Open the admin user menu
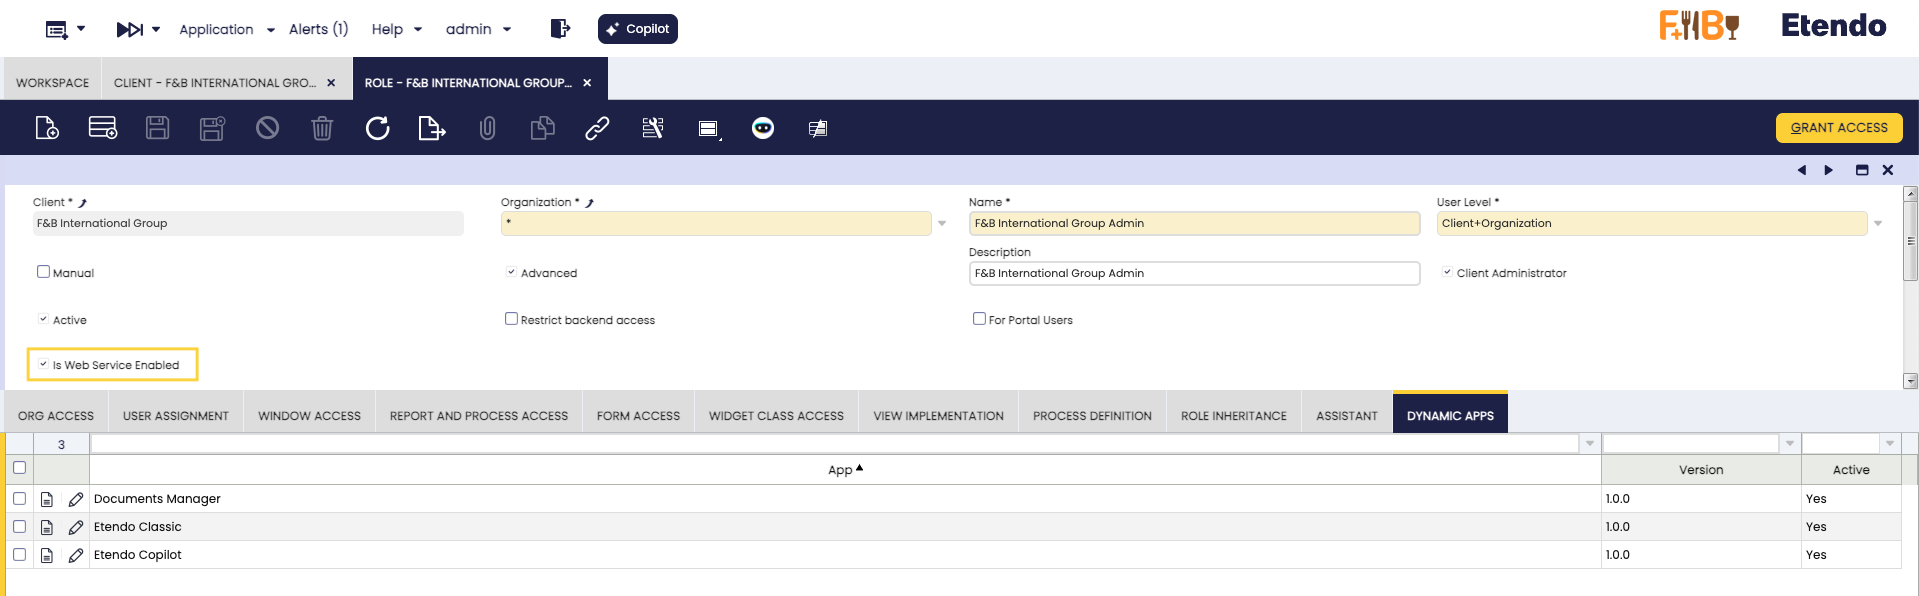This screenshot has height=596, width=1919. point(479,30)
